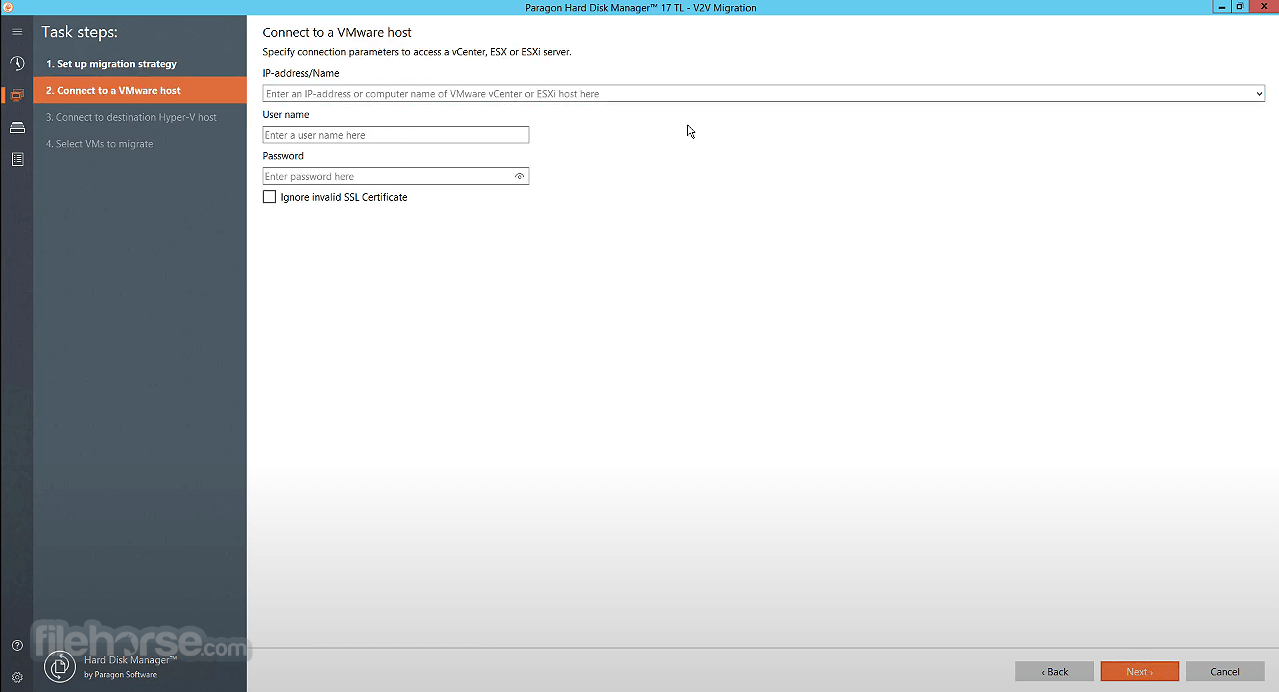Viewport: 1279px width, 692px height.
Task: Open the hamburger menu in the sidebar
Action: (17, 32)
